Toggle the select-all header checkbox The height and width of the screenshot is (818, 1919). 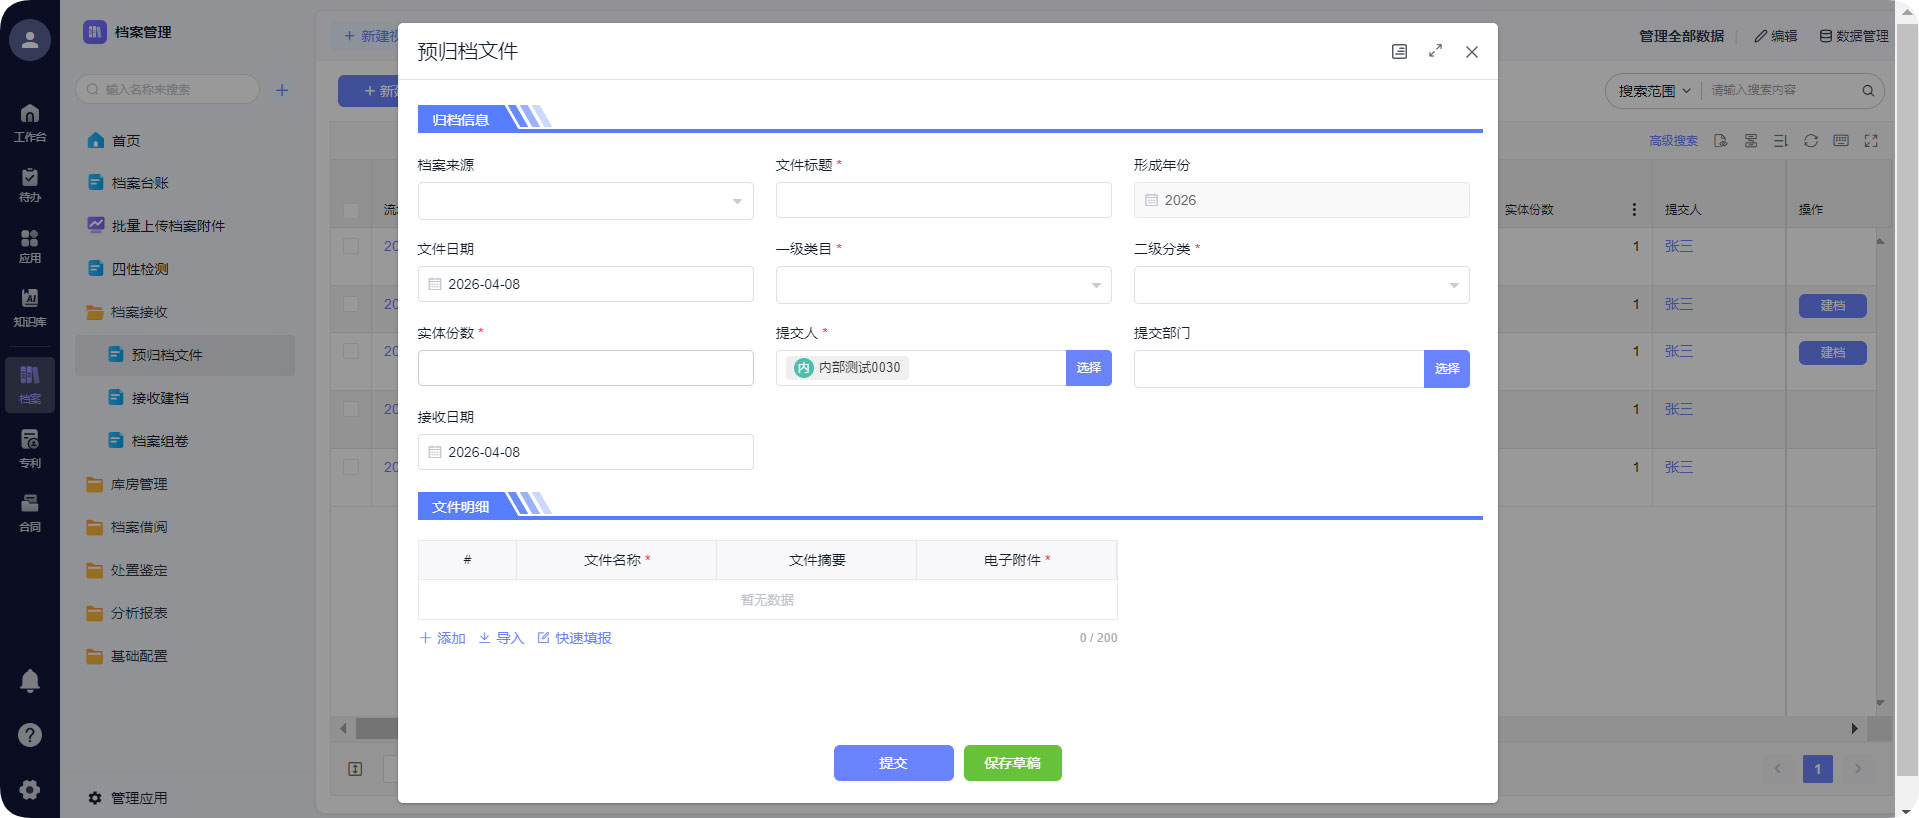pyautogui.click(x=351, y=210)
